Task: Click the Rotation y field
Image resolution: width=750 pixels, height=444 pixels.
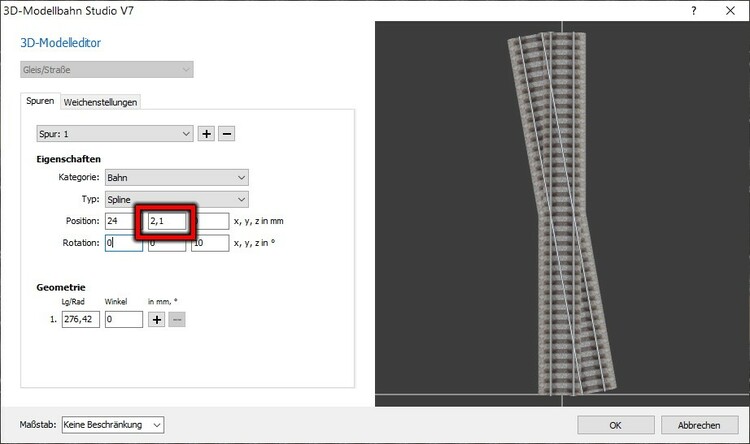Action: coord(167,244)
